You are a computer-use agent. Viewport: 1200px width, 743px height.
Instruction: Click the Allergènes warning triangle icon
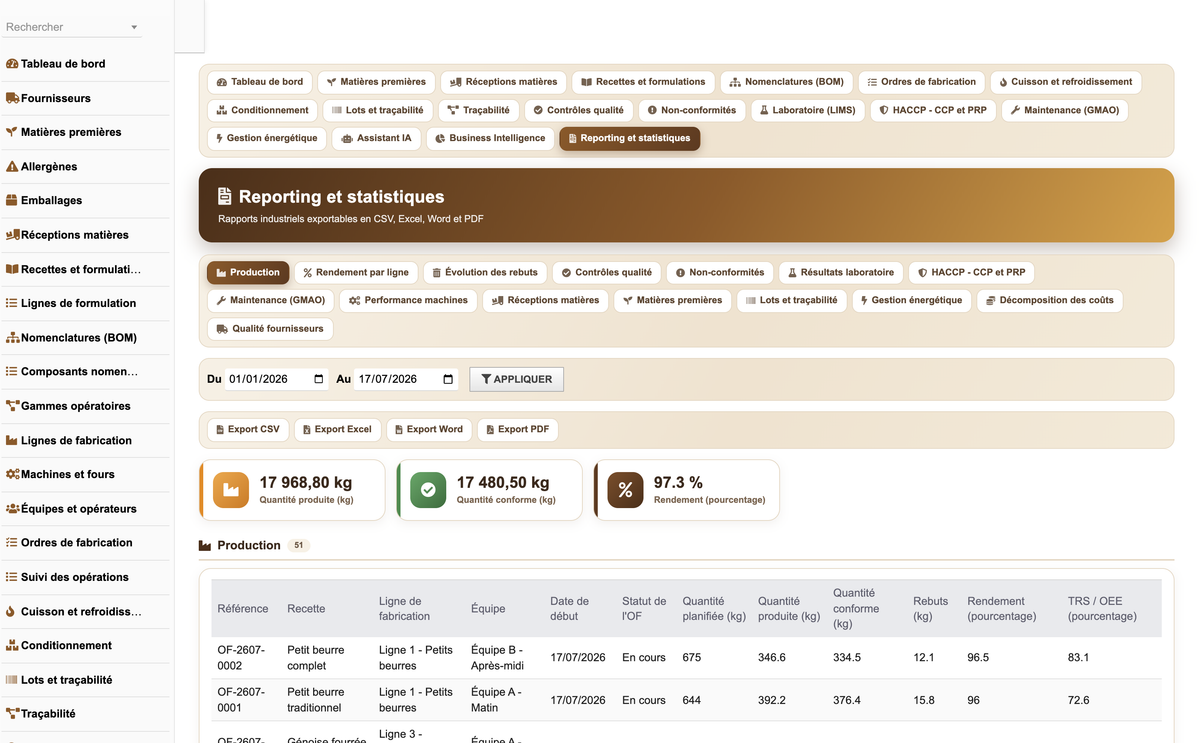tap(12, 166)
